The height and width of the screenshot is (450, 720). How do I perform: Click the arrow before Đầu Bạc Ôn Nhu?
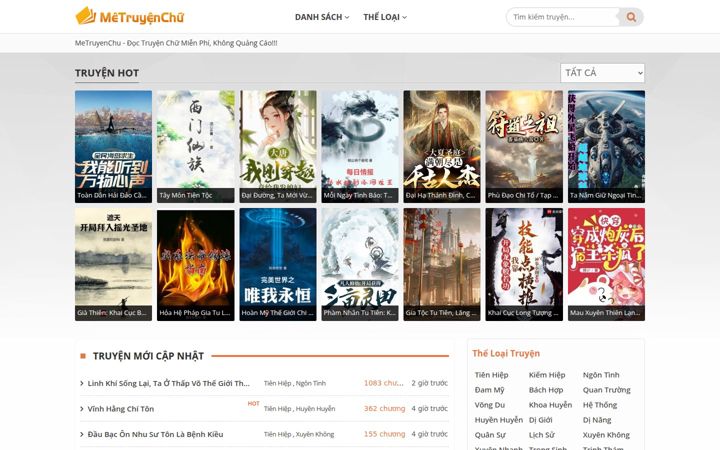tap(82, 434)
